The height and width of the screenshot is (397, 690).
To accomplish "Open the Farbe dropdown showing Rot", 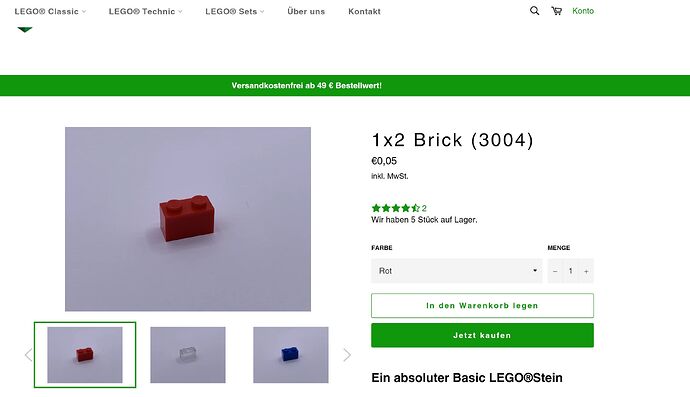I will coord(456,271).
